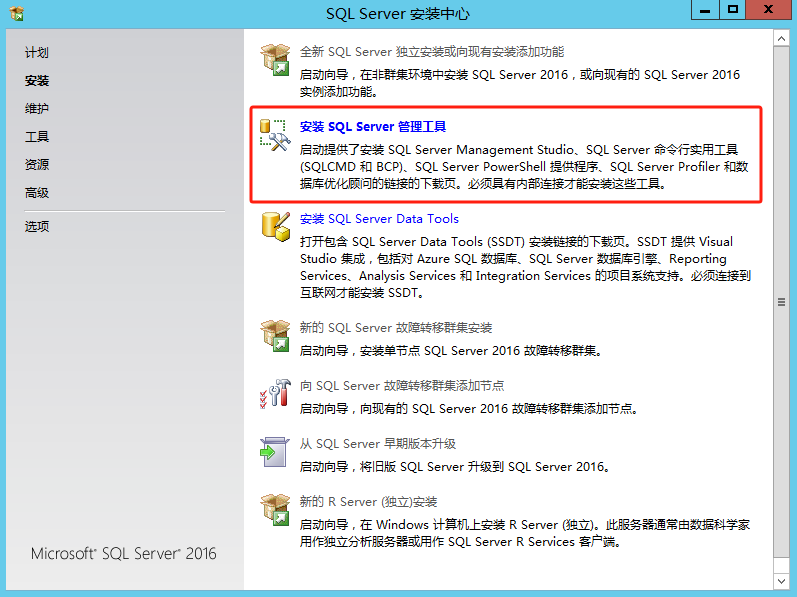
Task: Click the text 向现有的 SQL Server 2016 故障转移群集添加节点
Action: click(x=499, y=409)
